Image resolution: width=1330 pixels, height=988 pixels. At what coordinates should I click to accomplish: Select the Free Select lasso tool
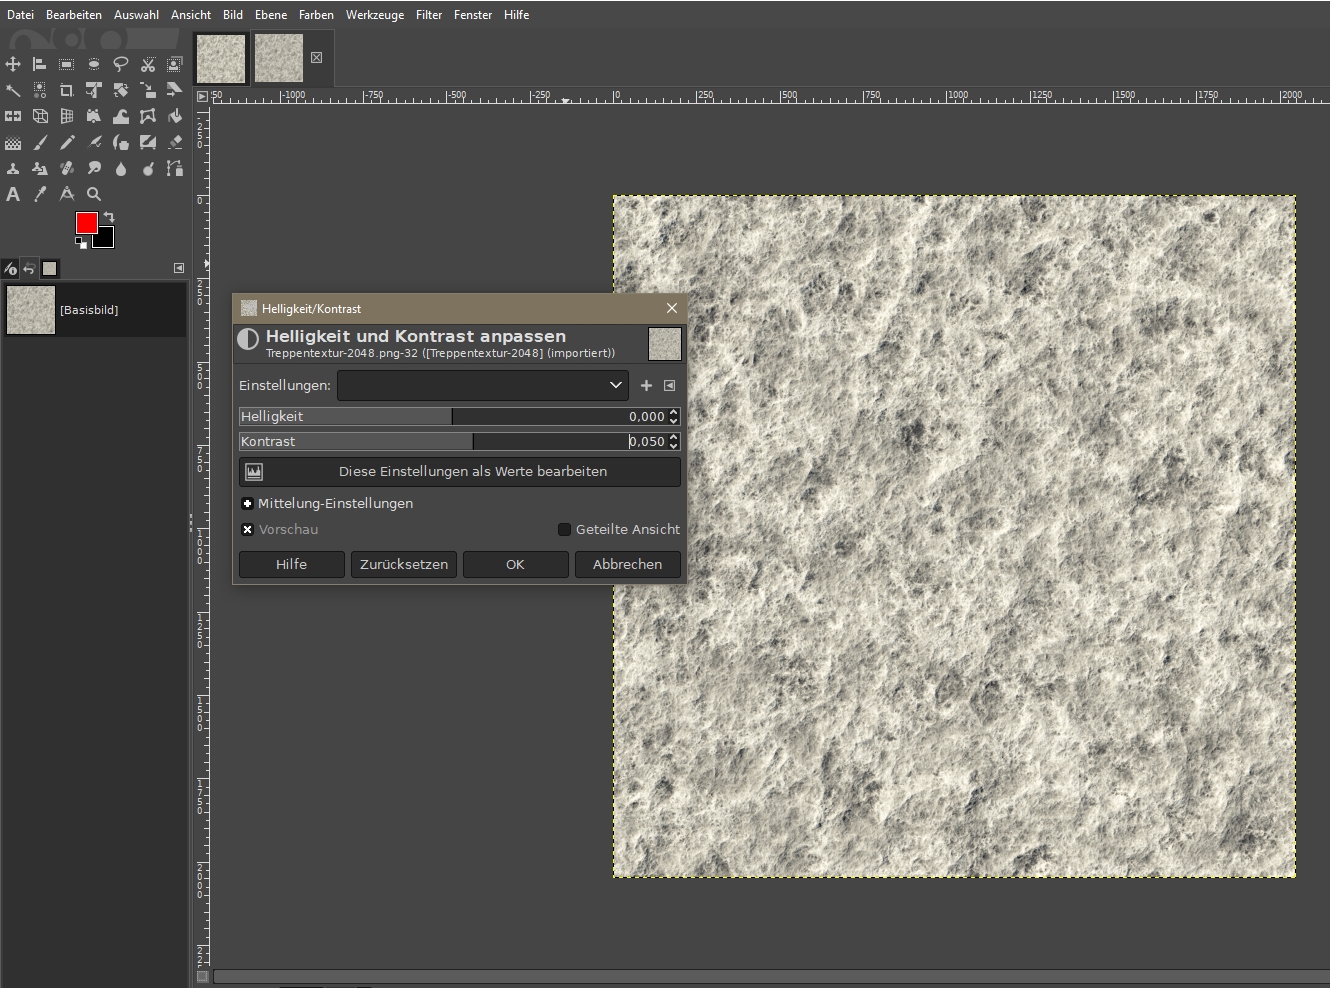[x=121, y=64]
